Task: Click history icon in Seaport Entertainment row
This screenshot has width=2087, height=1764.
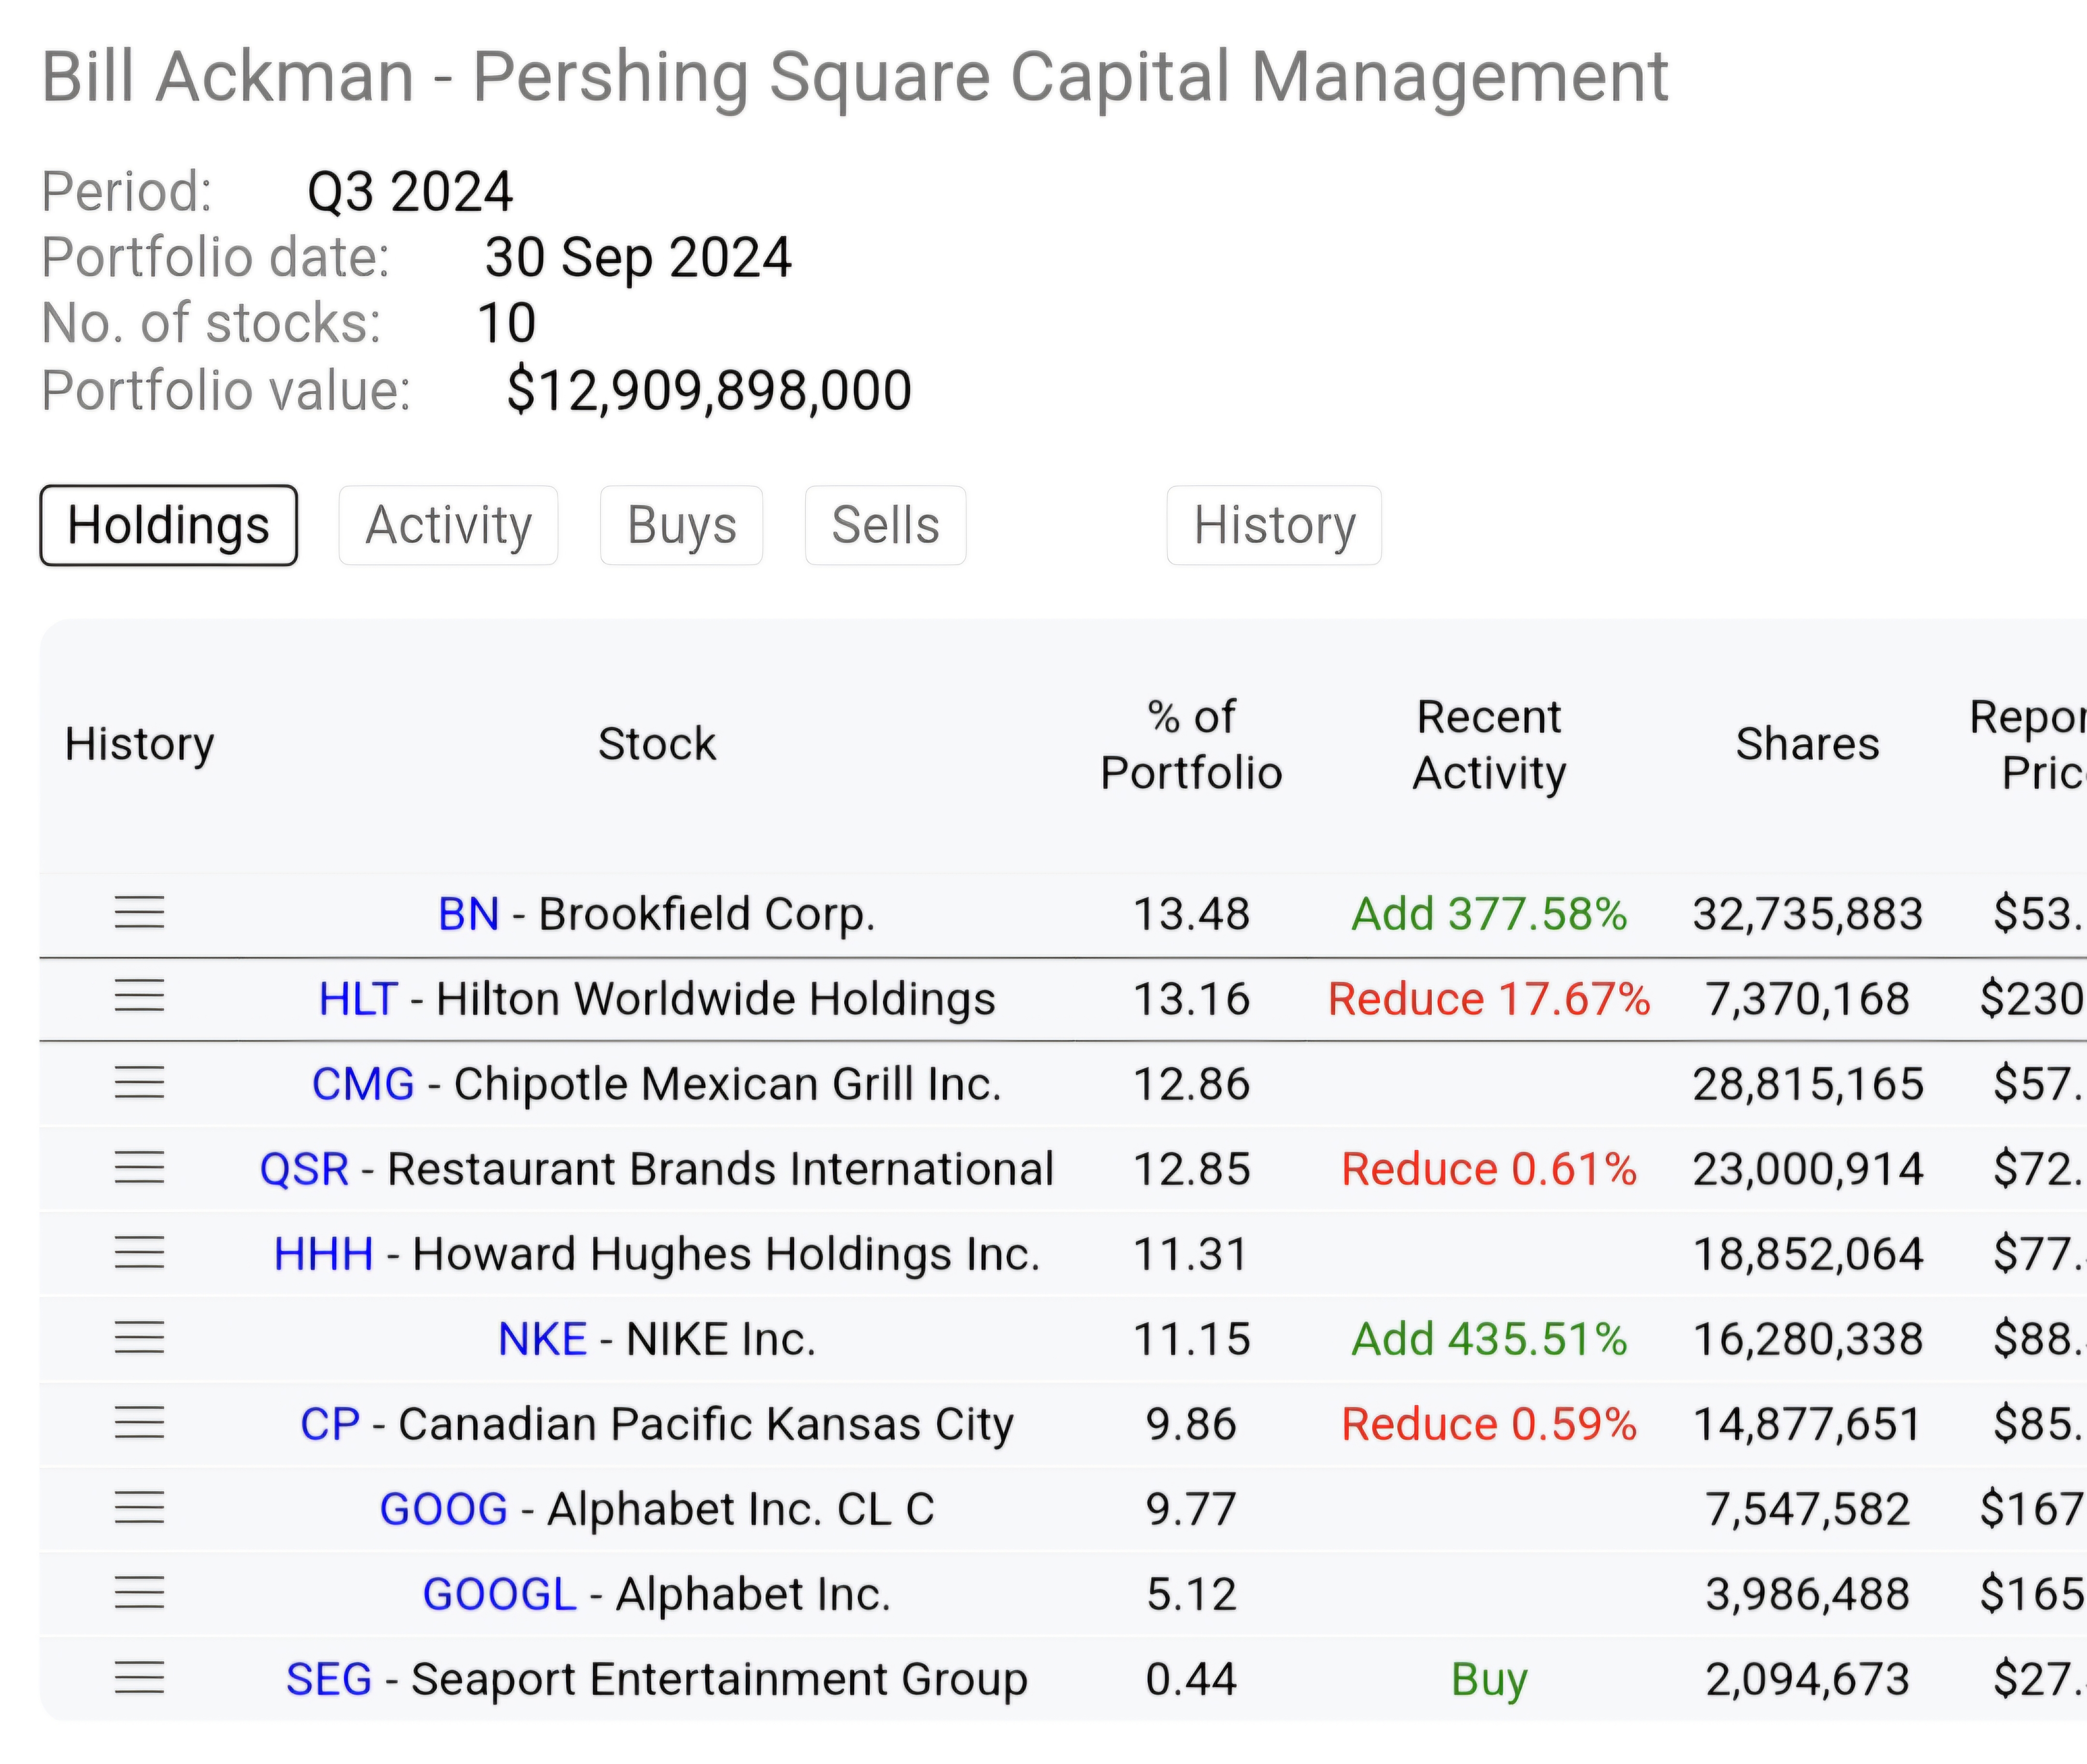Action: pyautogui.click(x=139, y=1677)
